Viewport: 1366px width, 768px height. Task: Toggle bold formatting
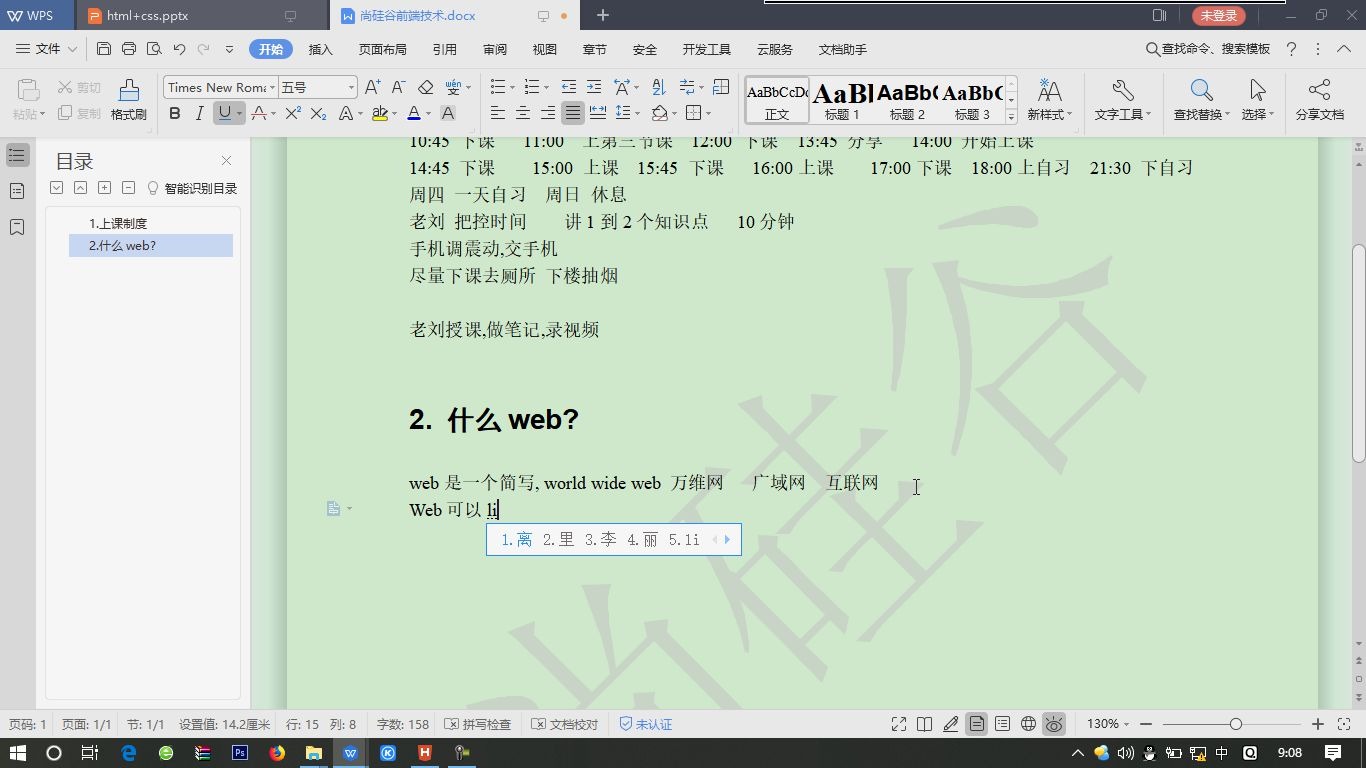(x=174, y=113)
